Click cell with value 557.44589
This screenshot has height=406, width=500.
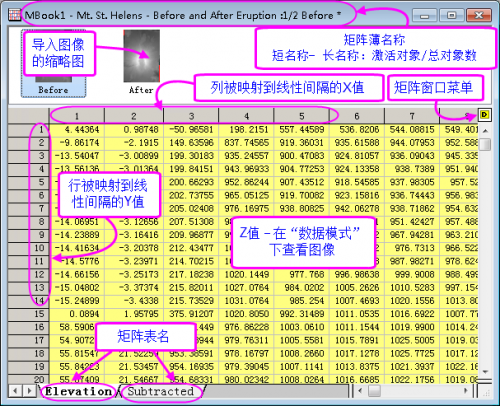coord(302,130)
